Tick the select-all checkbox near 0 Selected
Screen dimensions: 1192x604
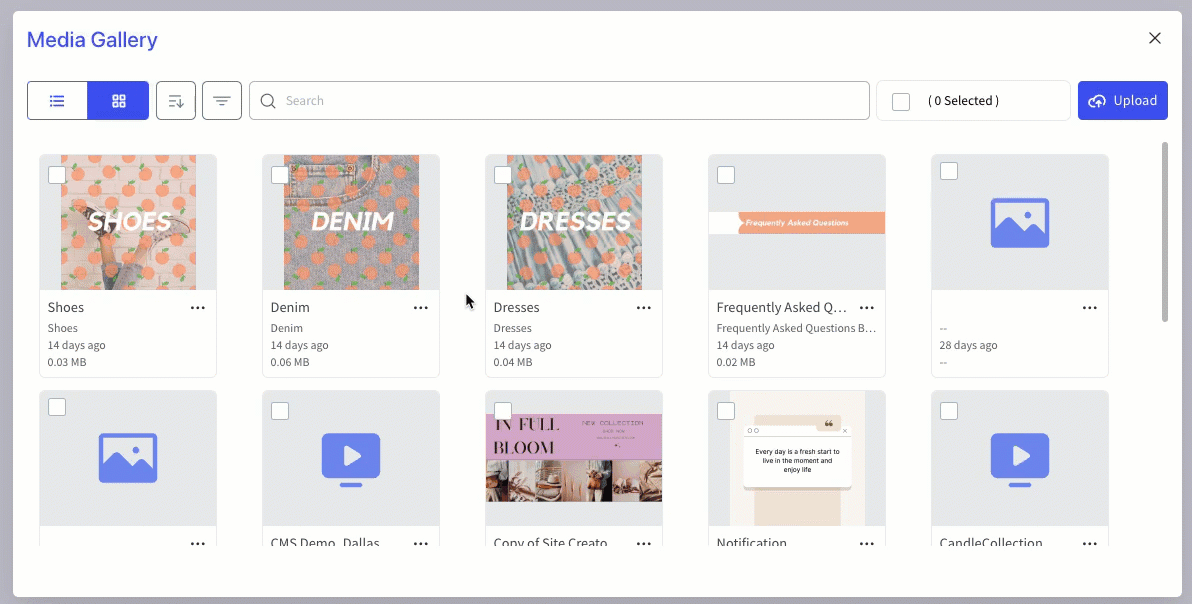pyautogui.click(x=900, y=100)
